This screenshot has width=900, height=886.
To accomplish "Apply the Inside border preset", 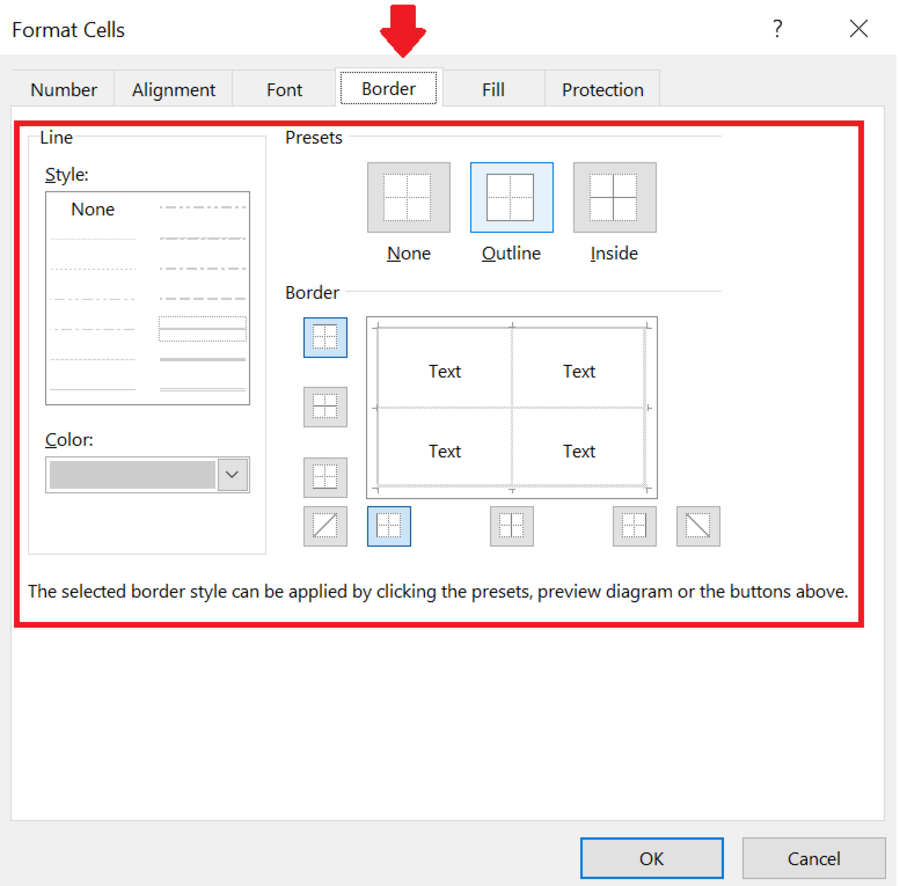I will [614, 197].
